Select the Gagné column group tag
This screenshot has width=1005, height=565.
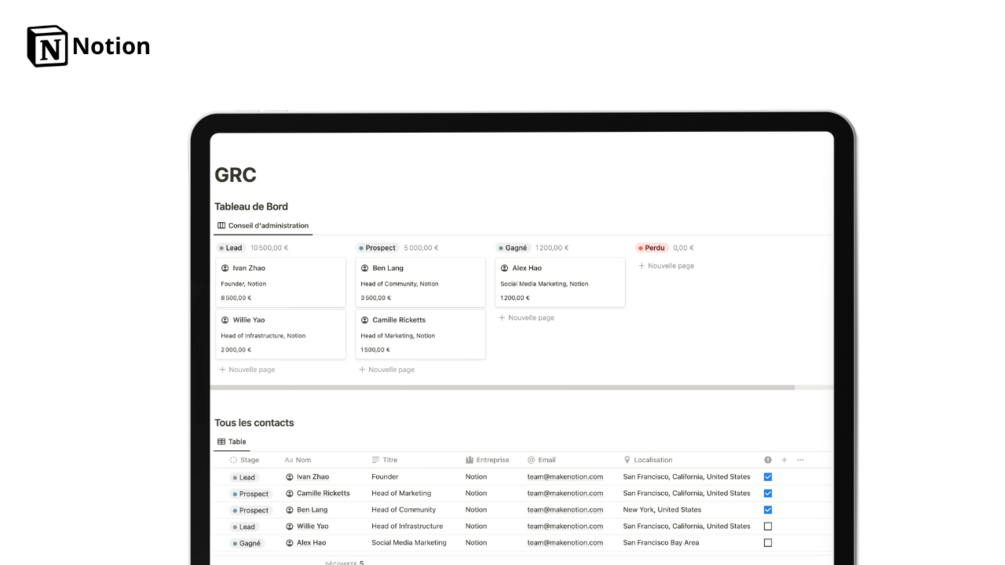click(513, 248)
